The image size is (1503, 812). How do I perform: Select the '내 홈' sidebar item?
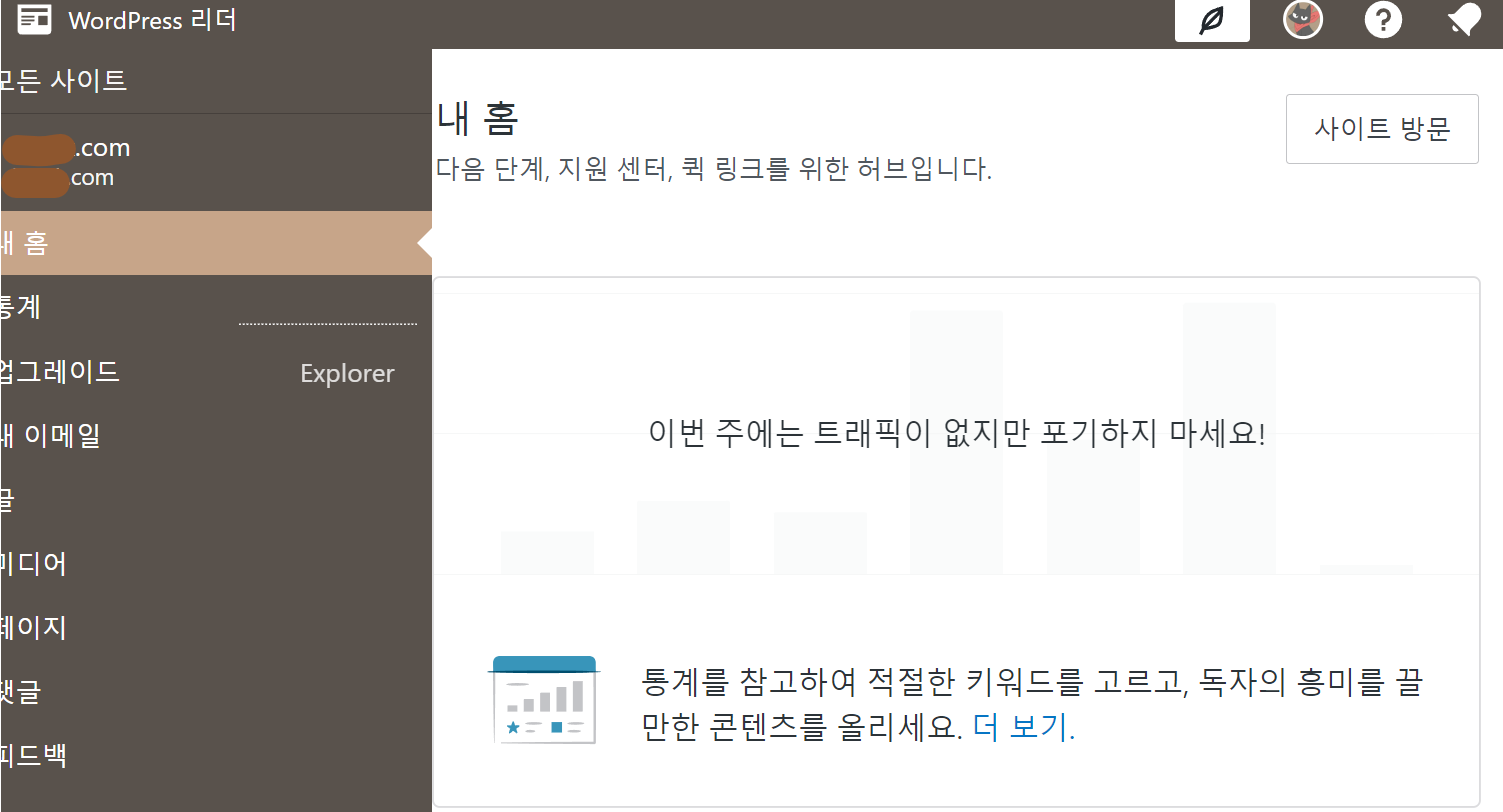point(216,243)
